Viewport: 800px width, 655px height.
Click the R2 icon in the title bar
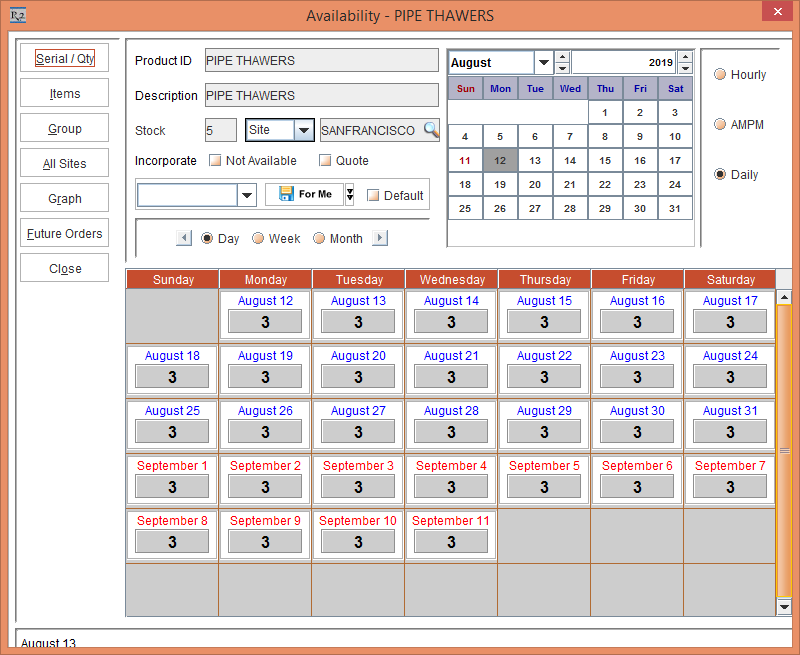(x=17, y=15)
